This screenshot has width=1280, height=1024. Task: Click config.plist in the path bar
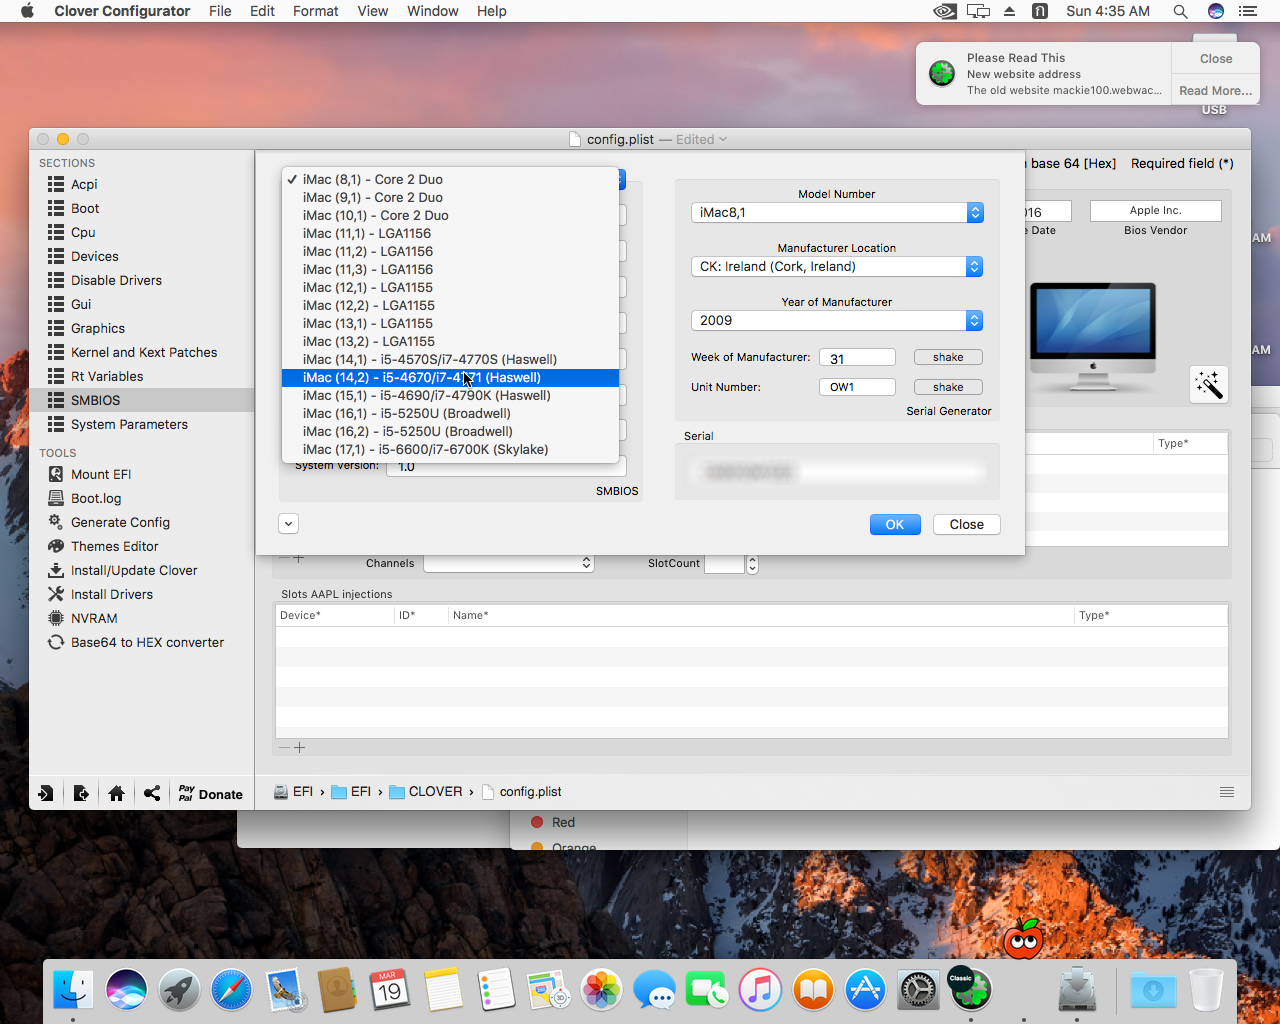[x=521, y=791]
